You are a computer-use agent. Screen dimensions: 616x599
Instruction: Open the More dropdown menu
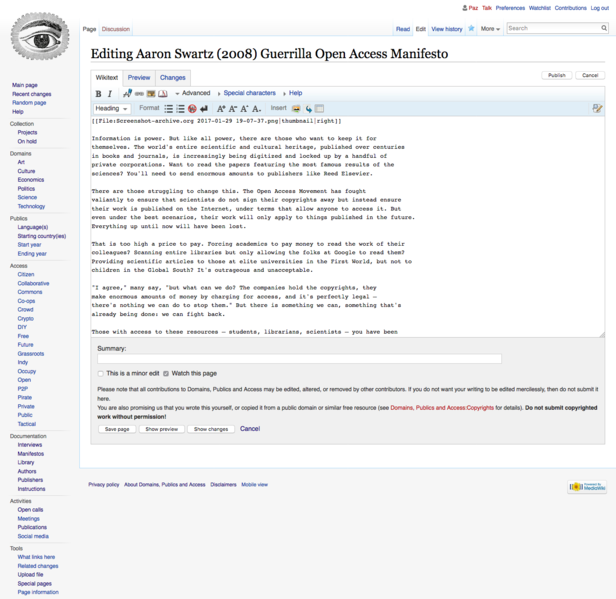coord(490,29)
